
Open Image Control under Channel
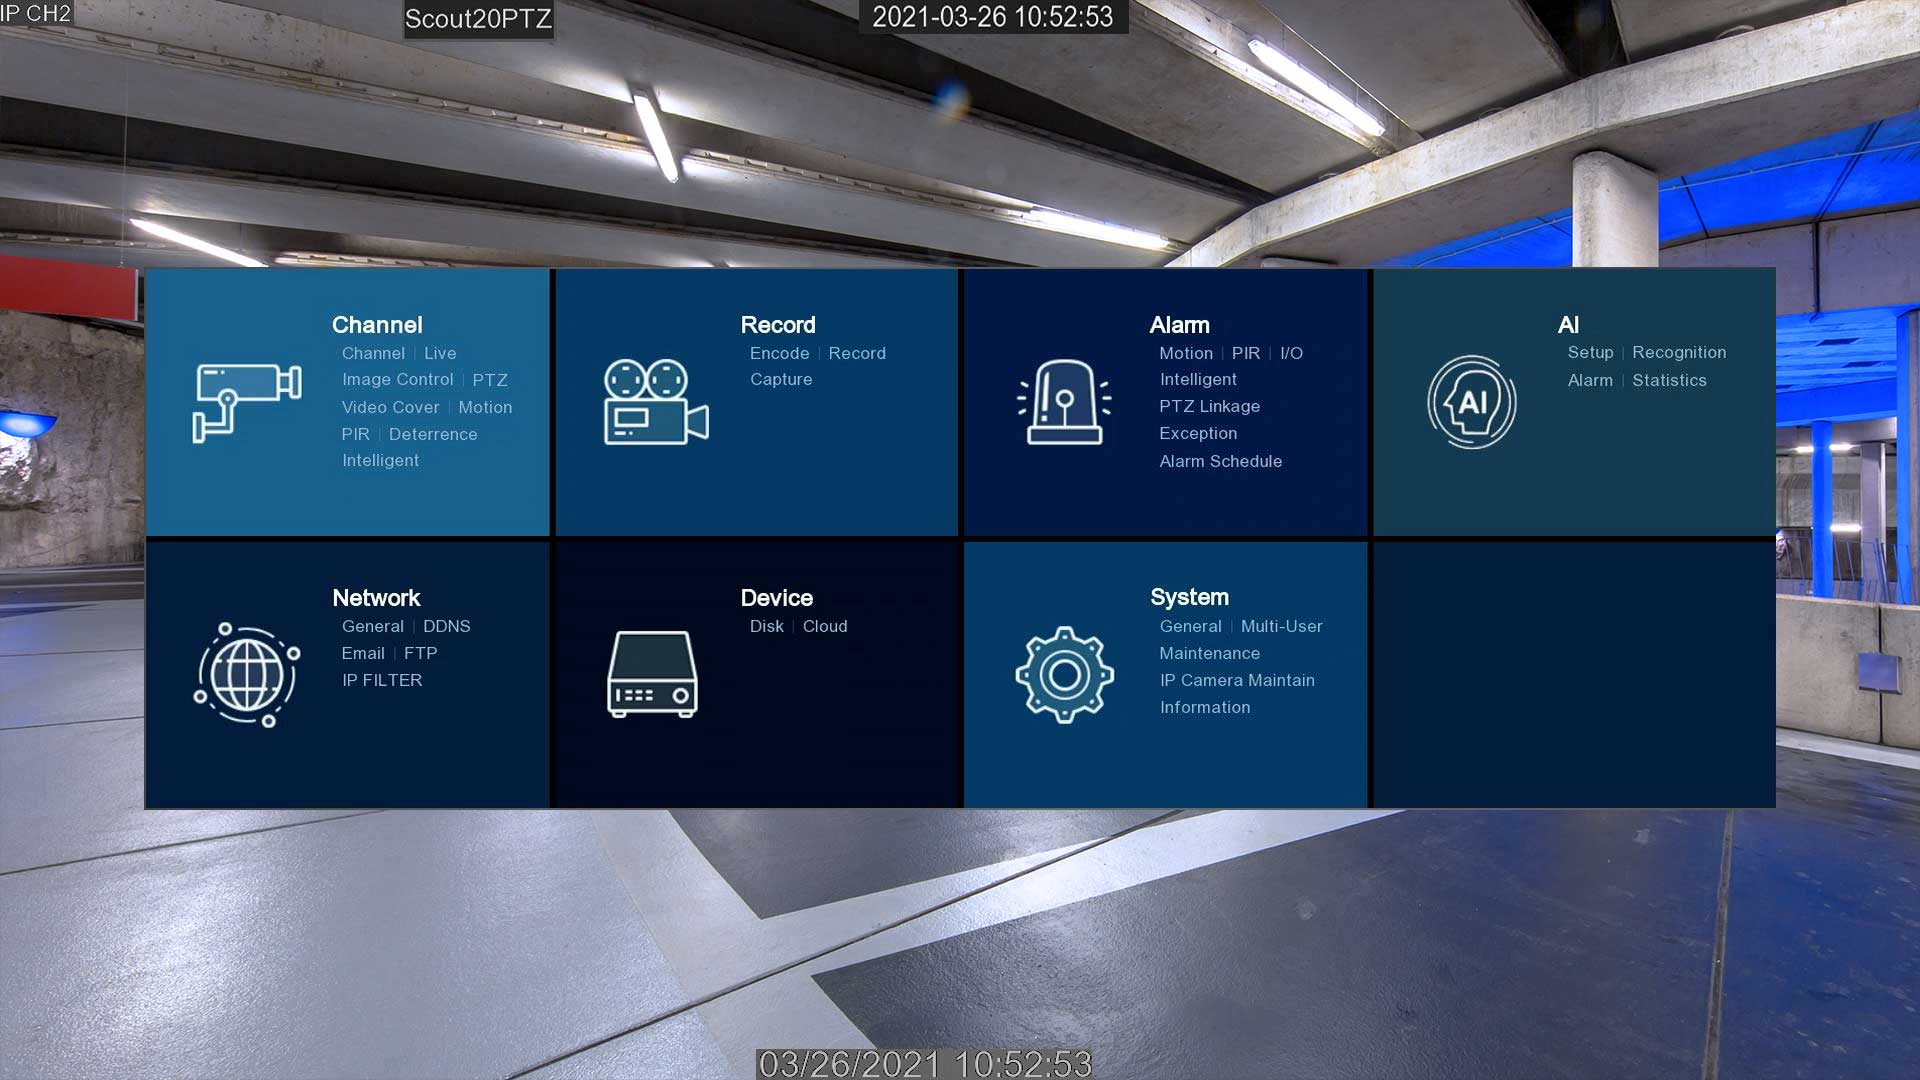(x=397, y=380)
